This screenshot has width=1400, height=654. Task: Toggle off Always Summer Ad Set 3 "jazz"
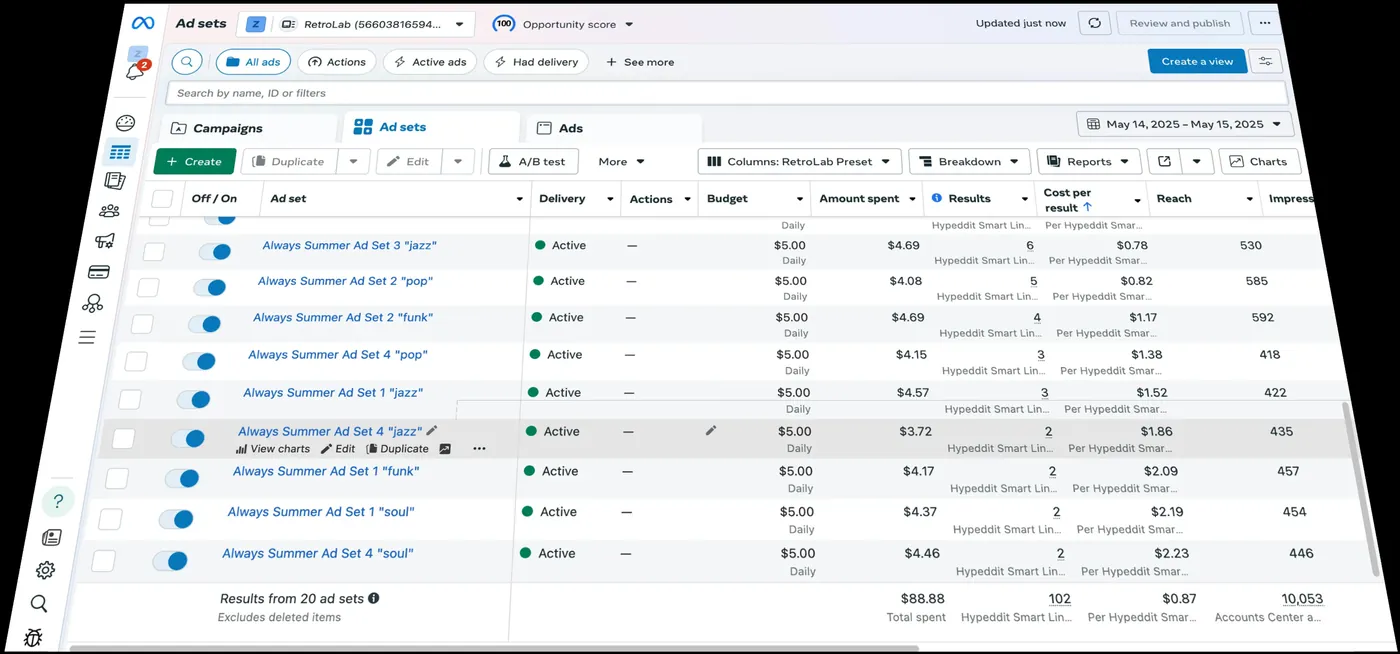215,251
